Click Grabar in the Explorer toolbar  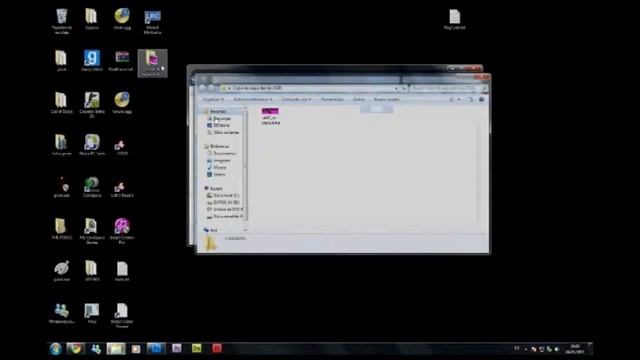tap(359, 99)
